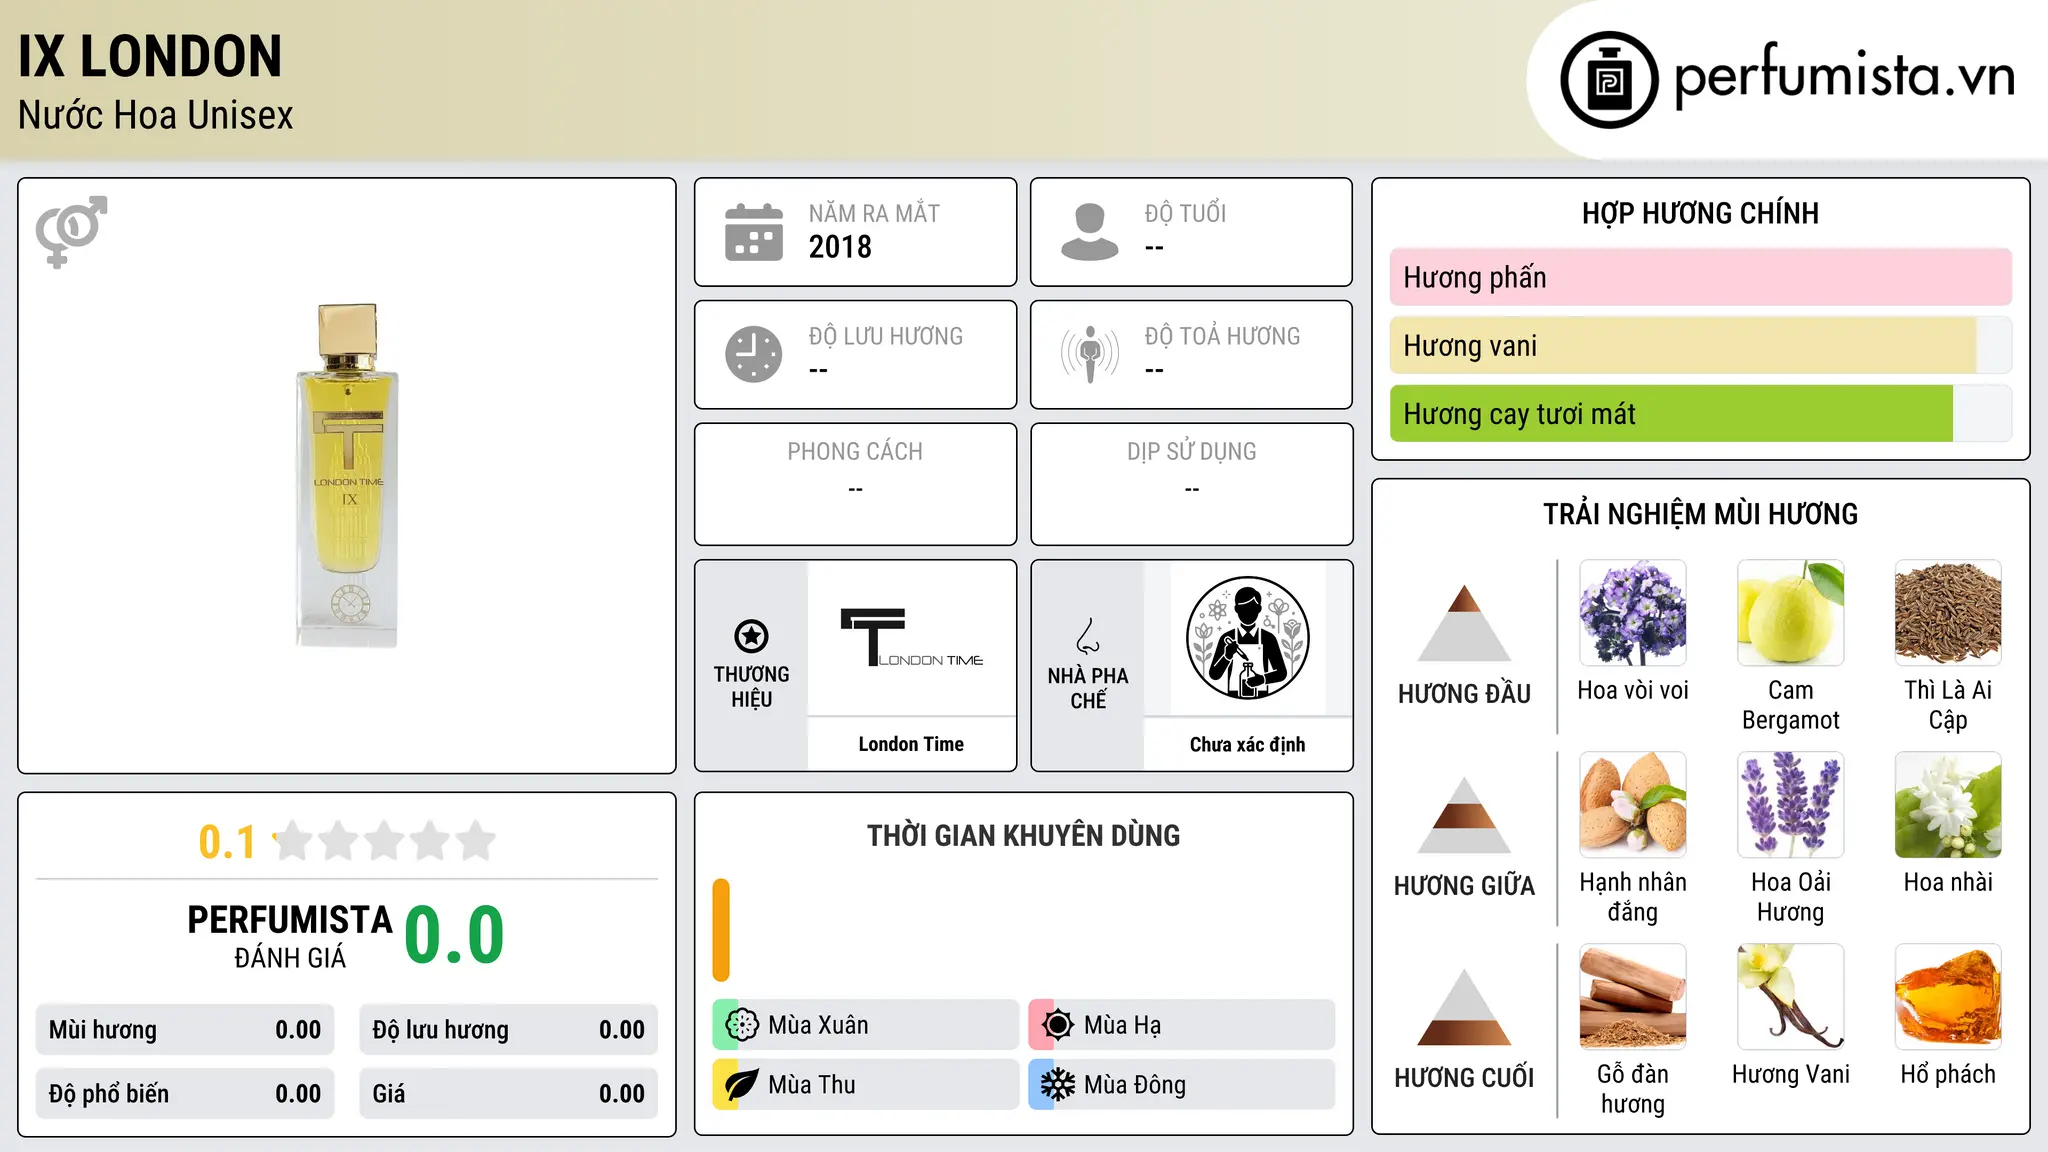Click the HỢP HƯƠNG CHÍNH heading
This screenshot has width=2048, height=1152.
coord(1700,213)
